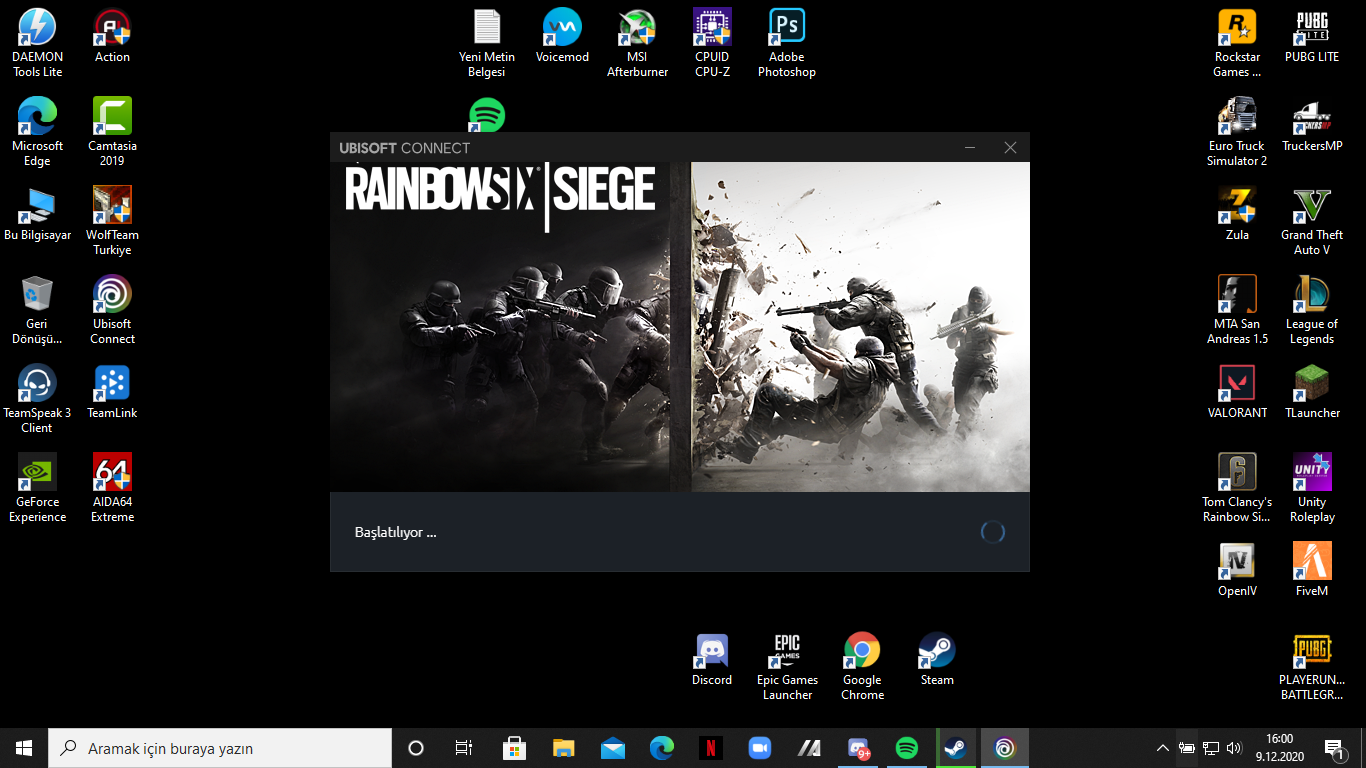Click the TeamLink desktop icon

pyautogui.click(x=112, y=391)
